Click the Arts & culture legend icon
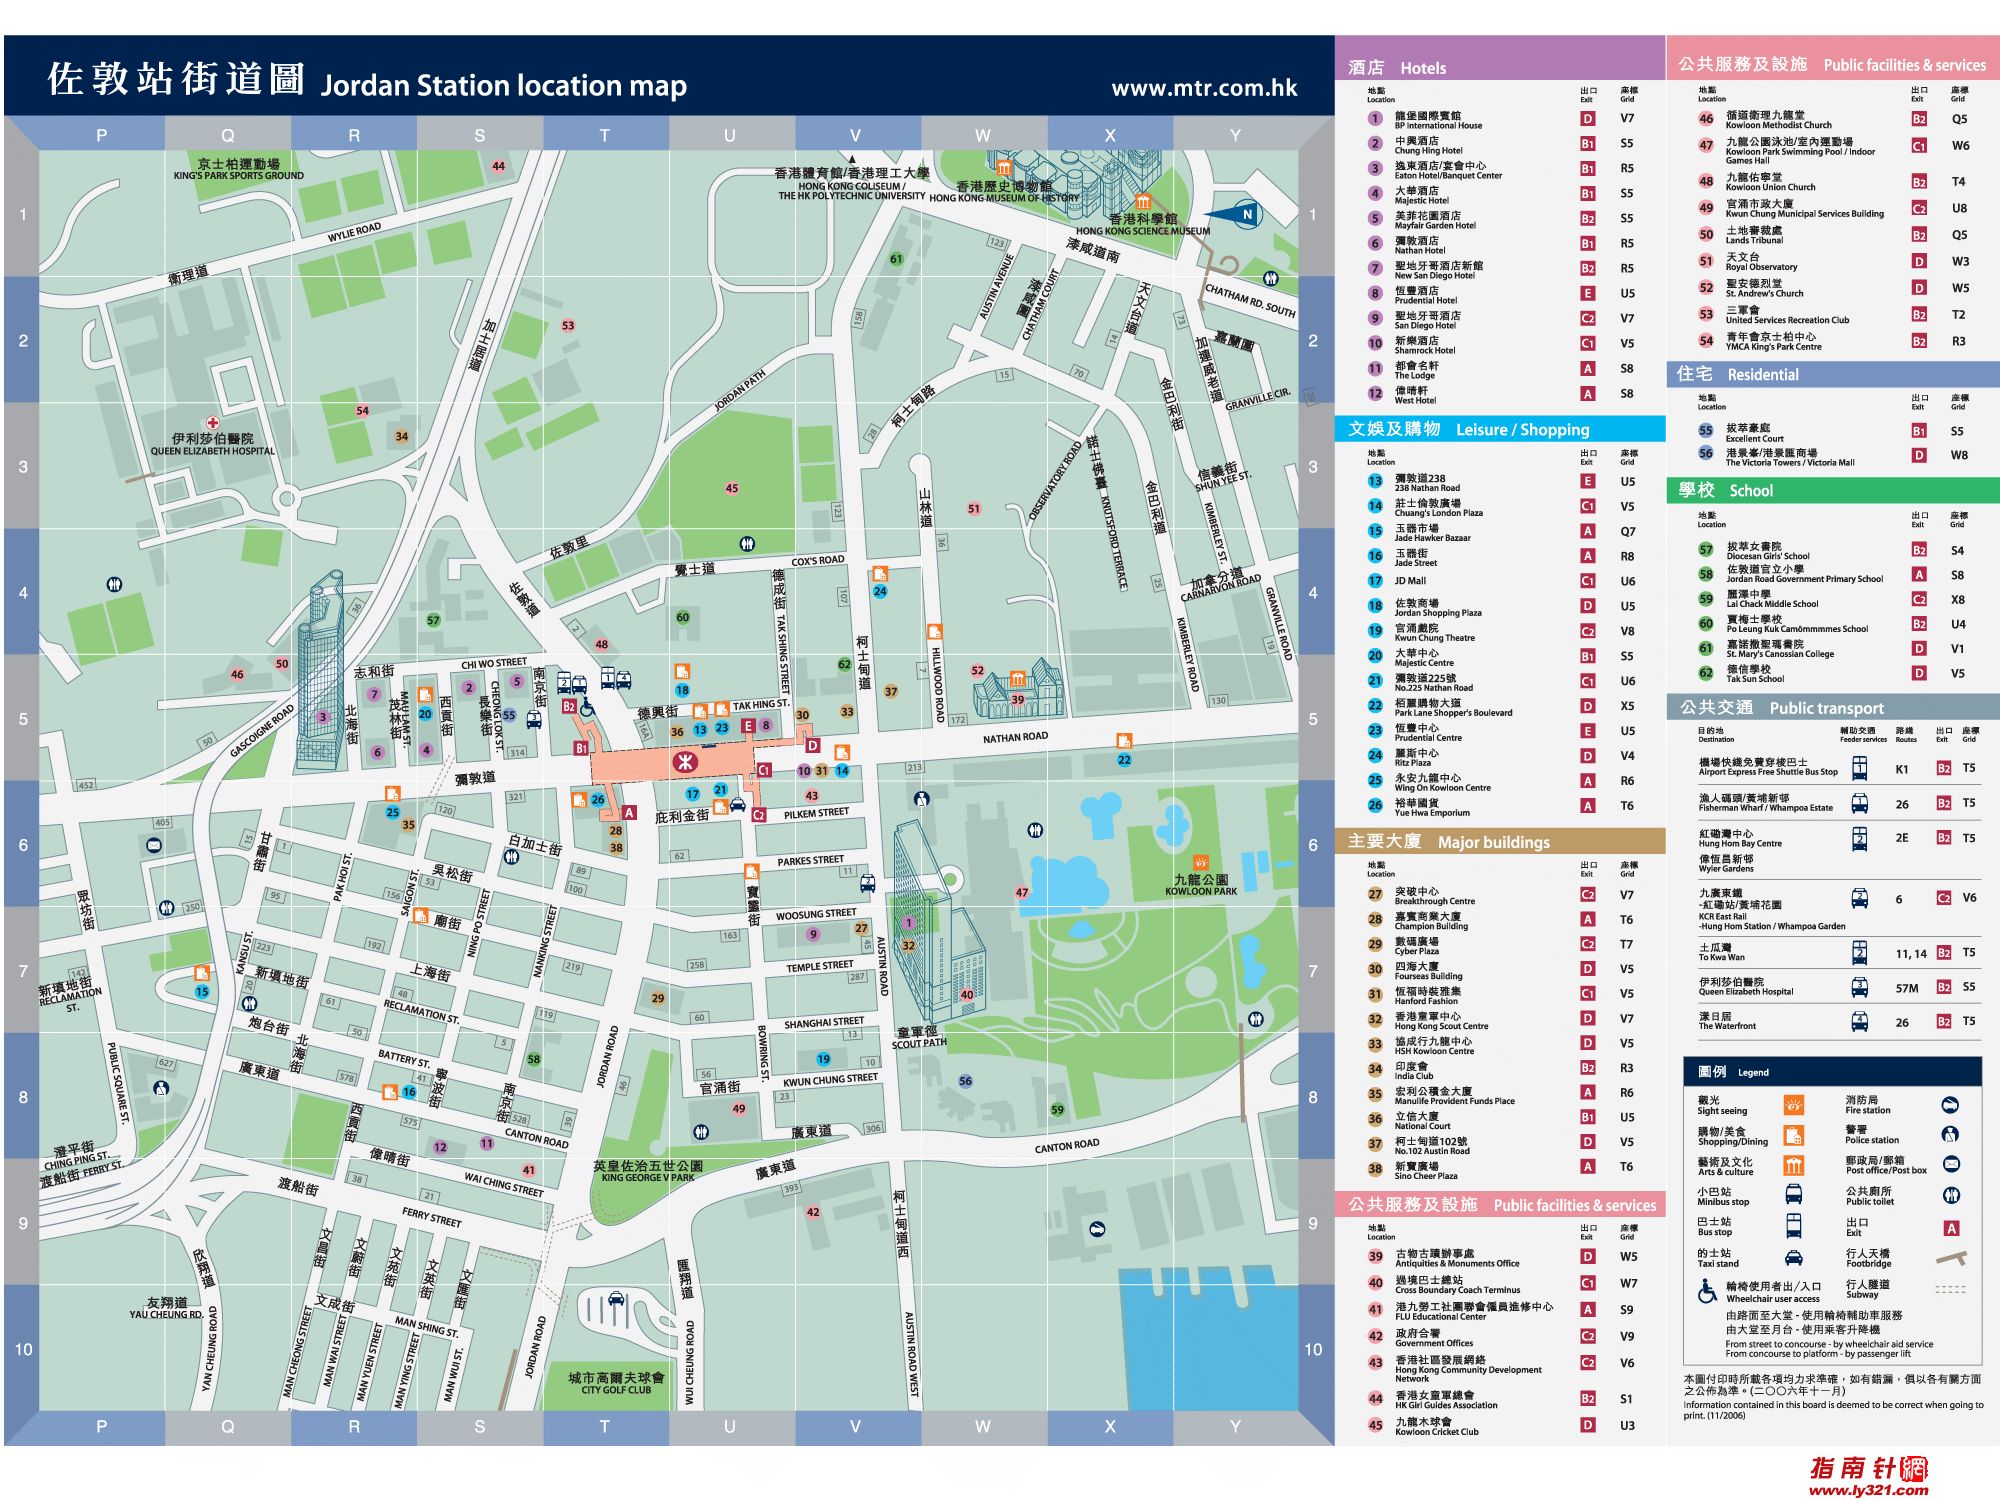 click(x=1794, y=1165)
